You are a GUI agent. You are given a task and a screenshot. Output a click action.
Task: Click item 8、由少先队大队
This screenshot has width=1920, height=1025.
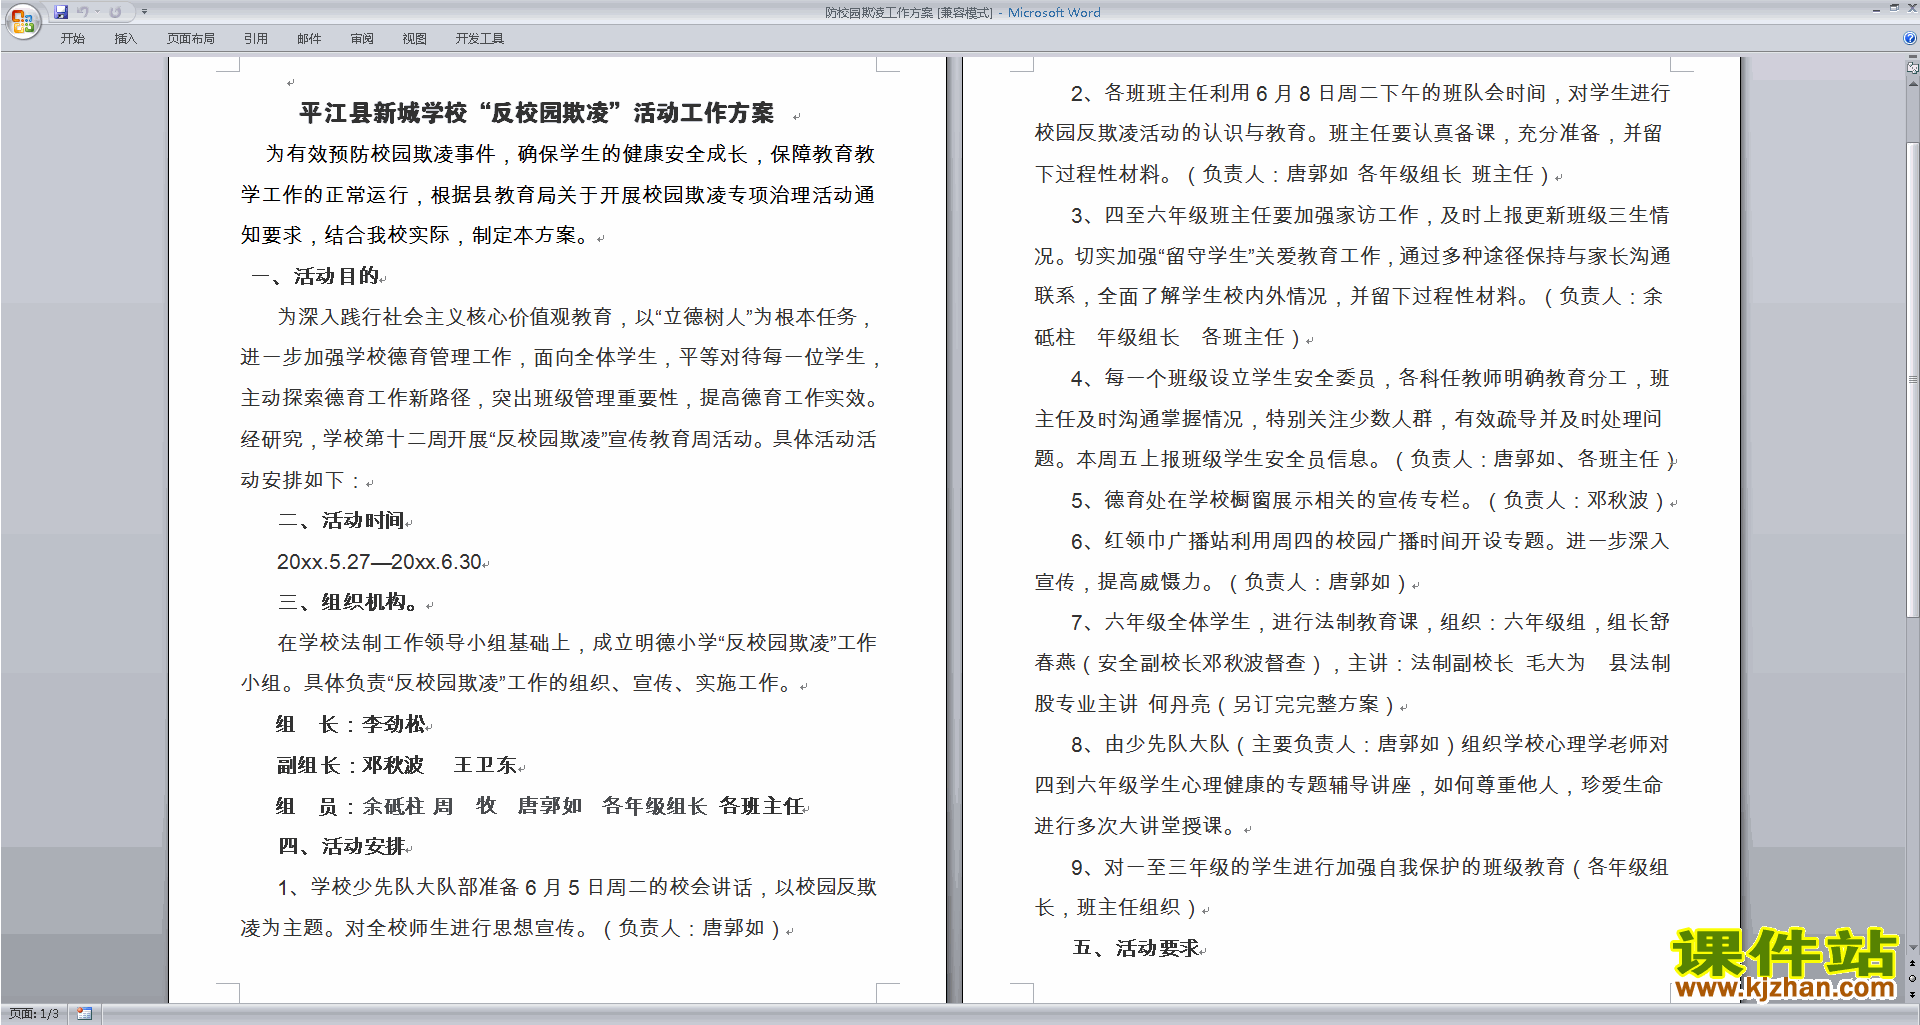[x=1352, y=785]
